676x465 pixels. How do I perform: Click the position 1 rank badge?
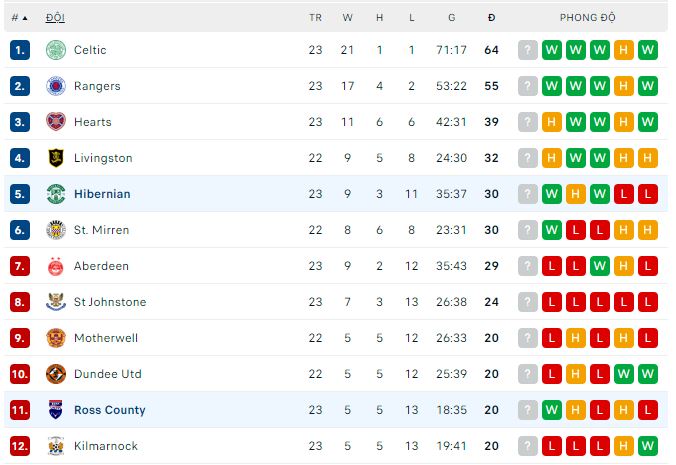pyautogui.click(x=20, y=50)
